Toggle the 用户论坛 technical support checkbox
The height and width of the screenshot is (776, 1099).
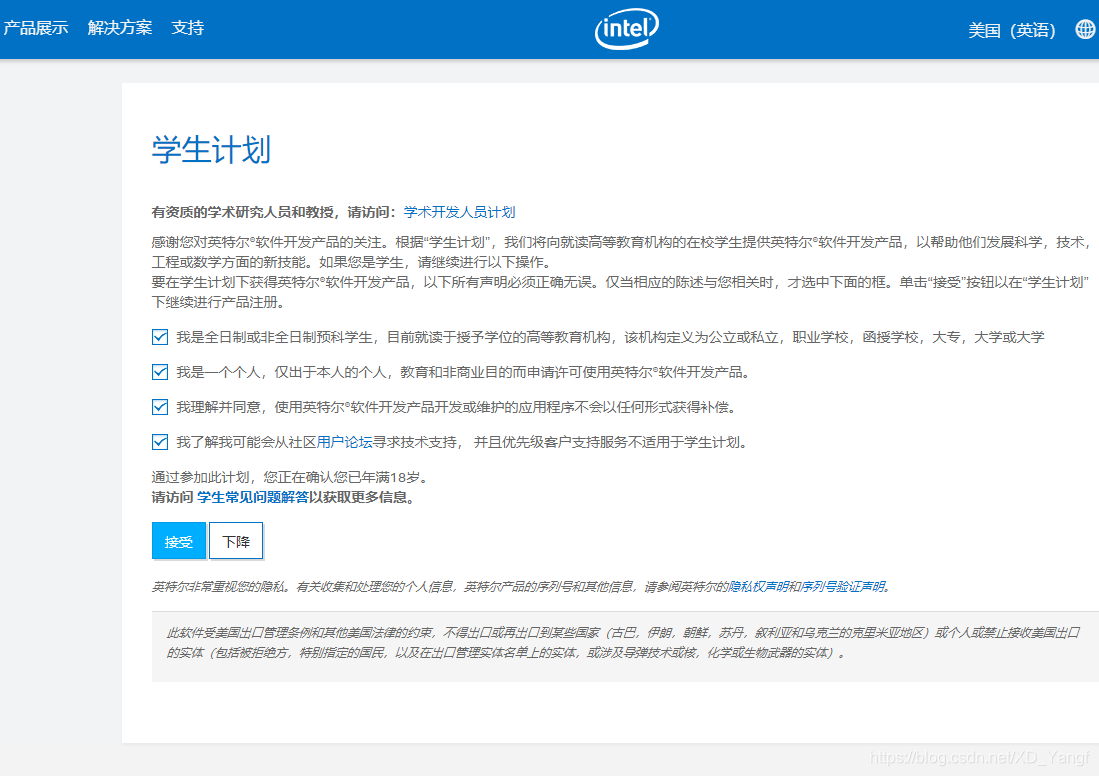[160, 442]
